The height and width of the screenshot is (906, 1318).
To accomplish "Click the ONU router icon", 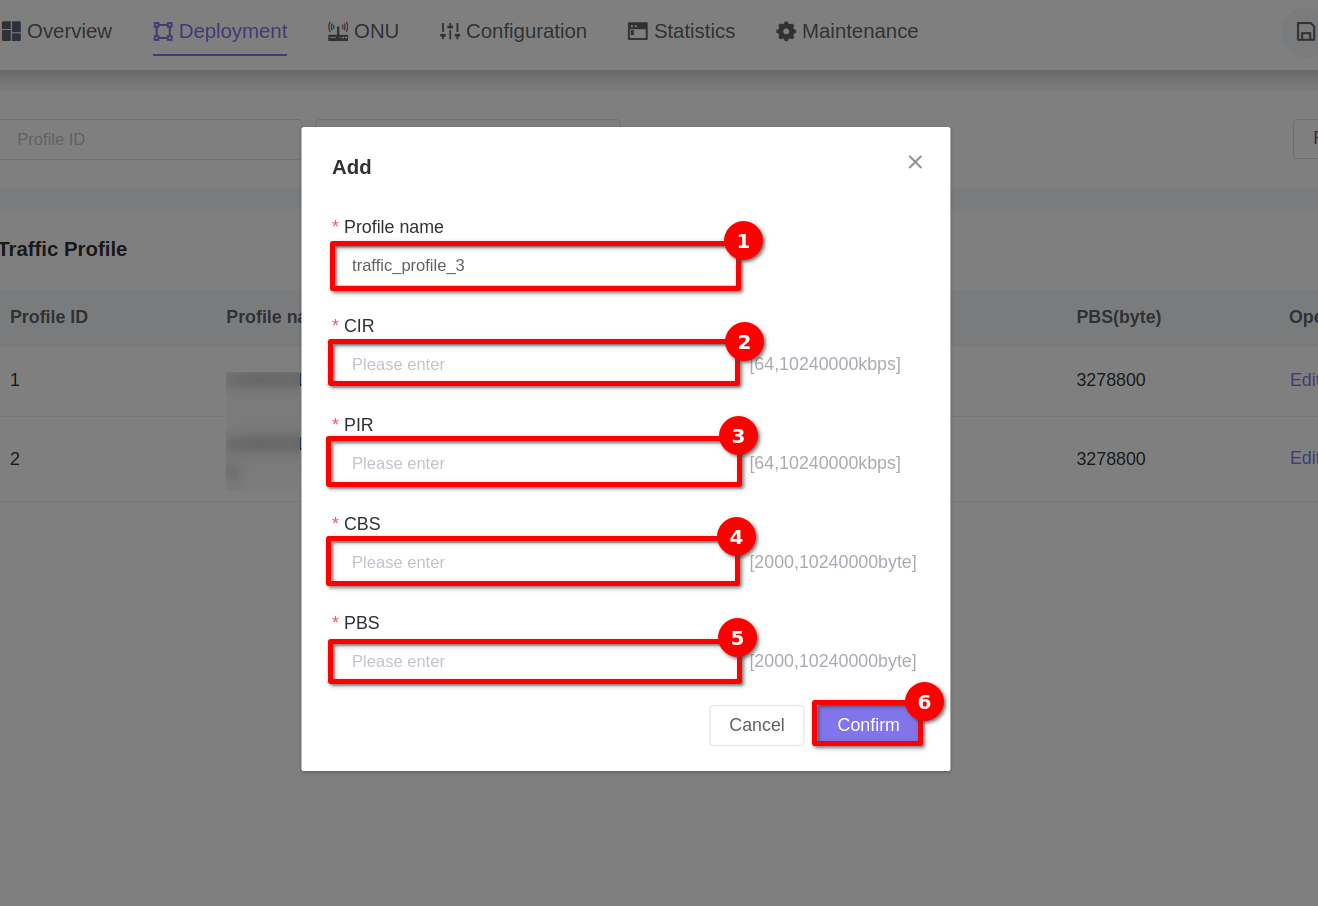I will [x=338, y=32].
